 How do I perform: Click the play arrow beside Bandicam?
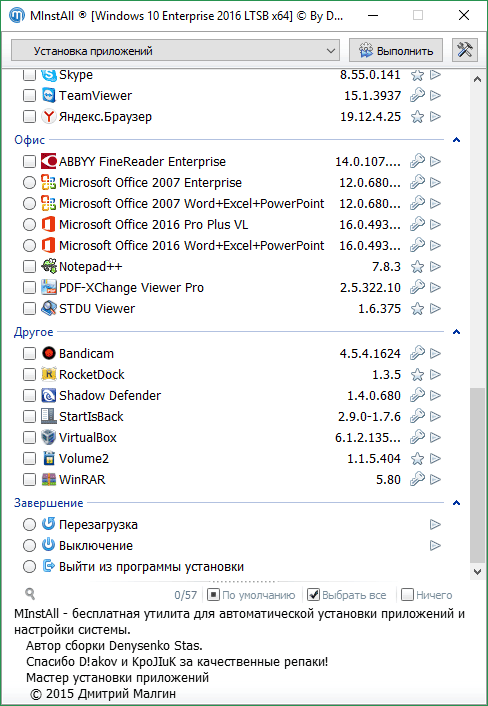point(435,353)
